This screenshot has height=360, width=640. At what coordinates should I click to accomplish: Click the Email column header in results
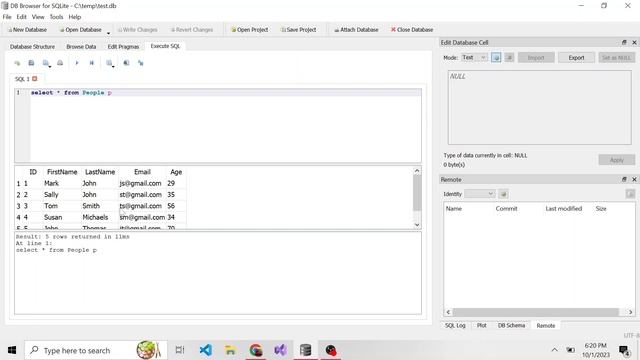[142, 172]
